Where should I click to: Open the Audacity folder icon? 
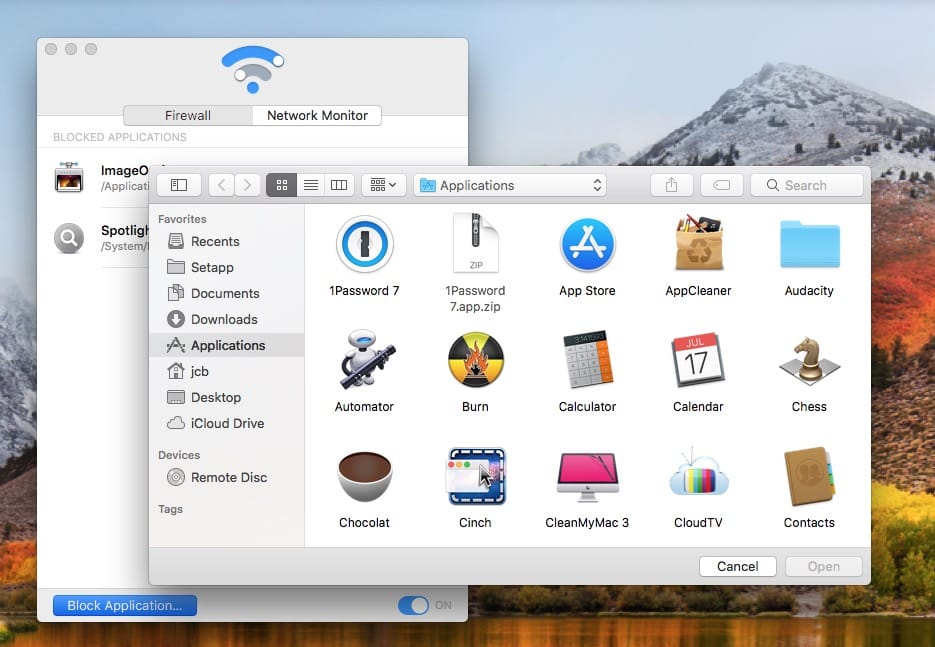click(809, 244)
